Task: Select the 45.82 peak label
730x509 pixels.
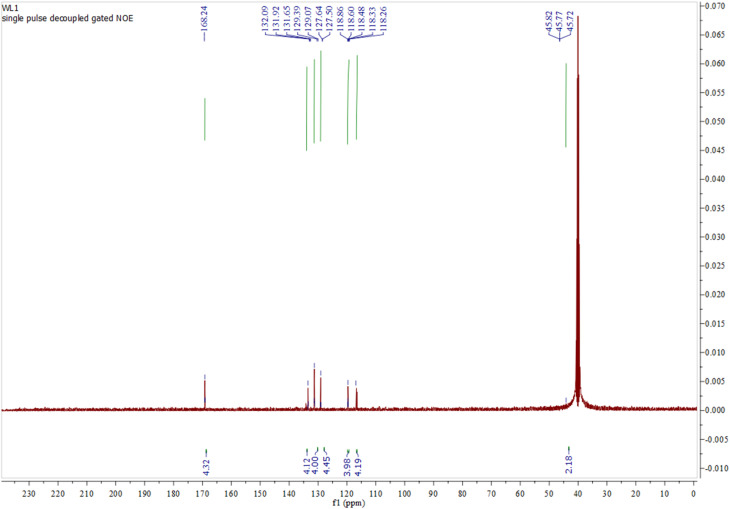Action: click(x=549, y=20)
